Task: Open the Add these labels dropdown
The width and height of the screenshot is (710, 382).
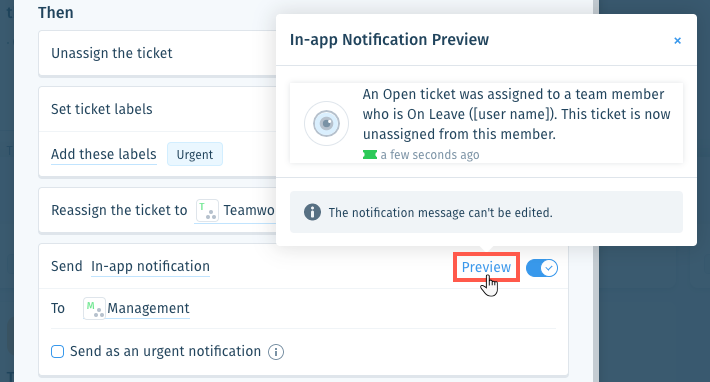Action: [104, 154]
